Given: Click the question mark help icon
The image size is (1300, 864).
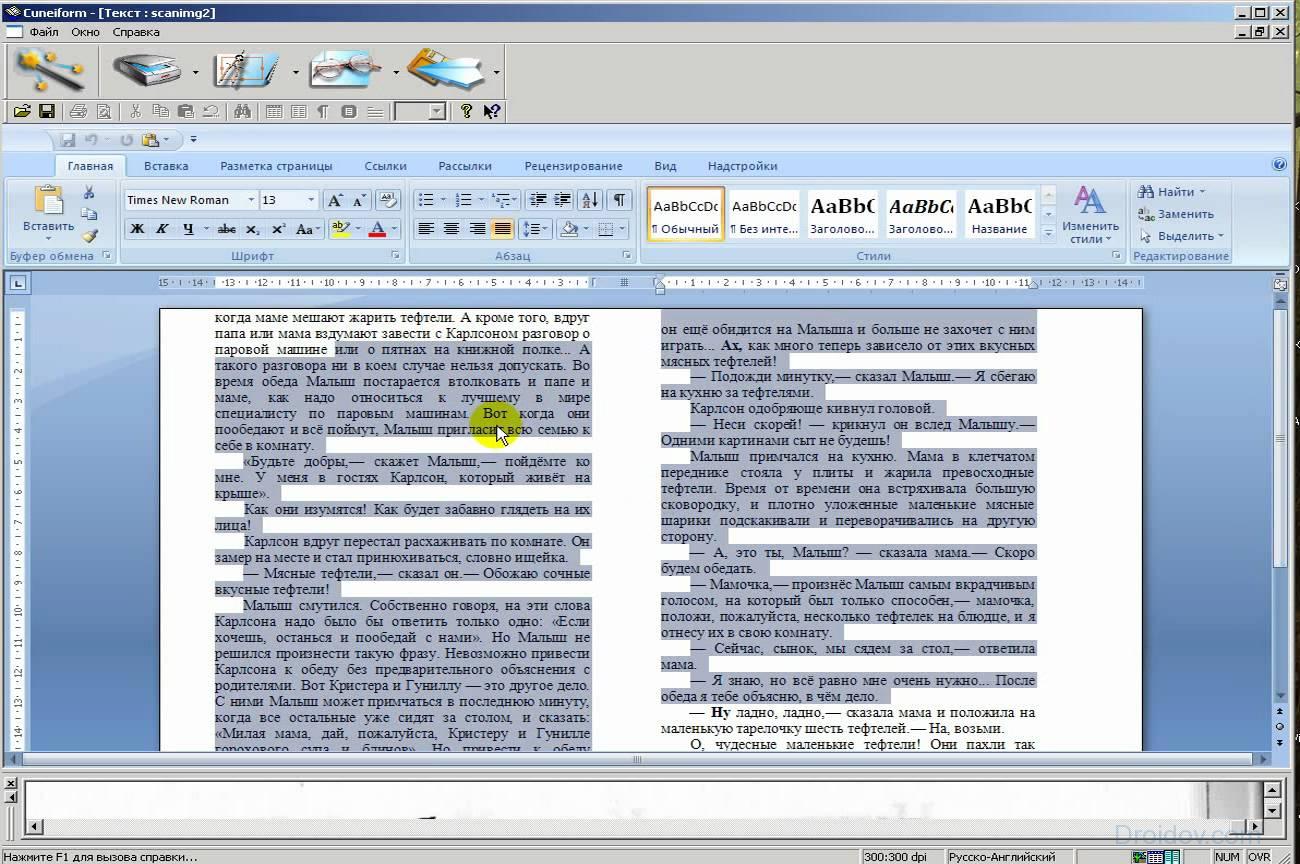Looking at the screenshot, I should tap(466, 112).
